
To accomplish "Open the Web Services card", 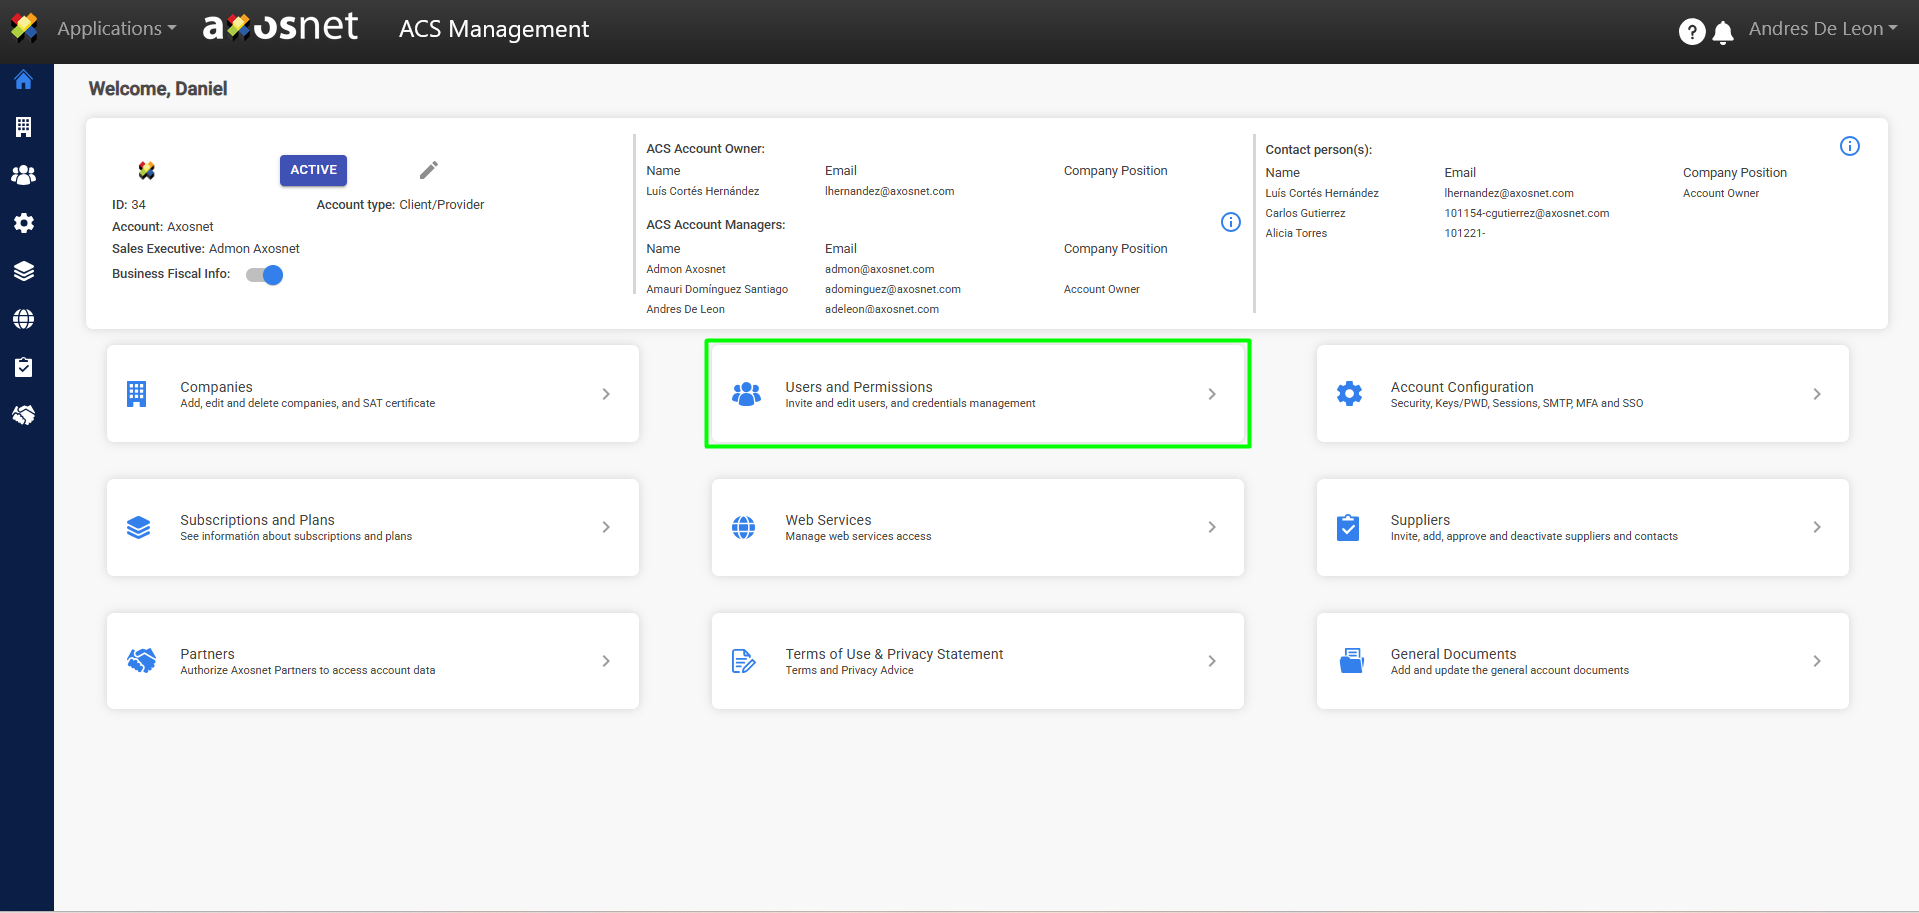I will 977,527.
